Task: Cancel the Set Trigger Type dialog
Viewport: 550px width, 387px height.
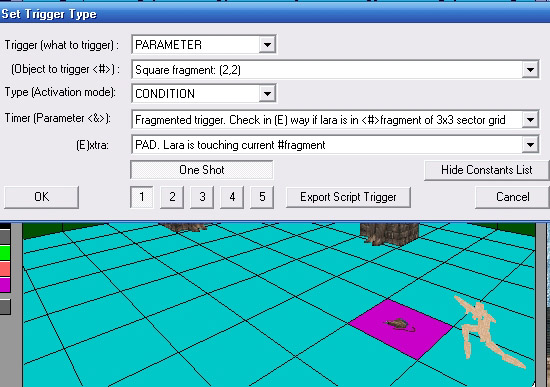Action: pos(512,197)
